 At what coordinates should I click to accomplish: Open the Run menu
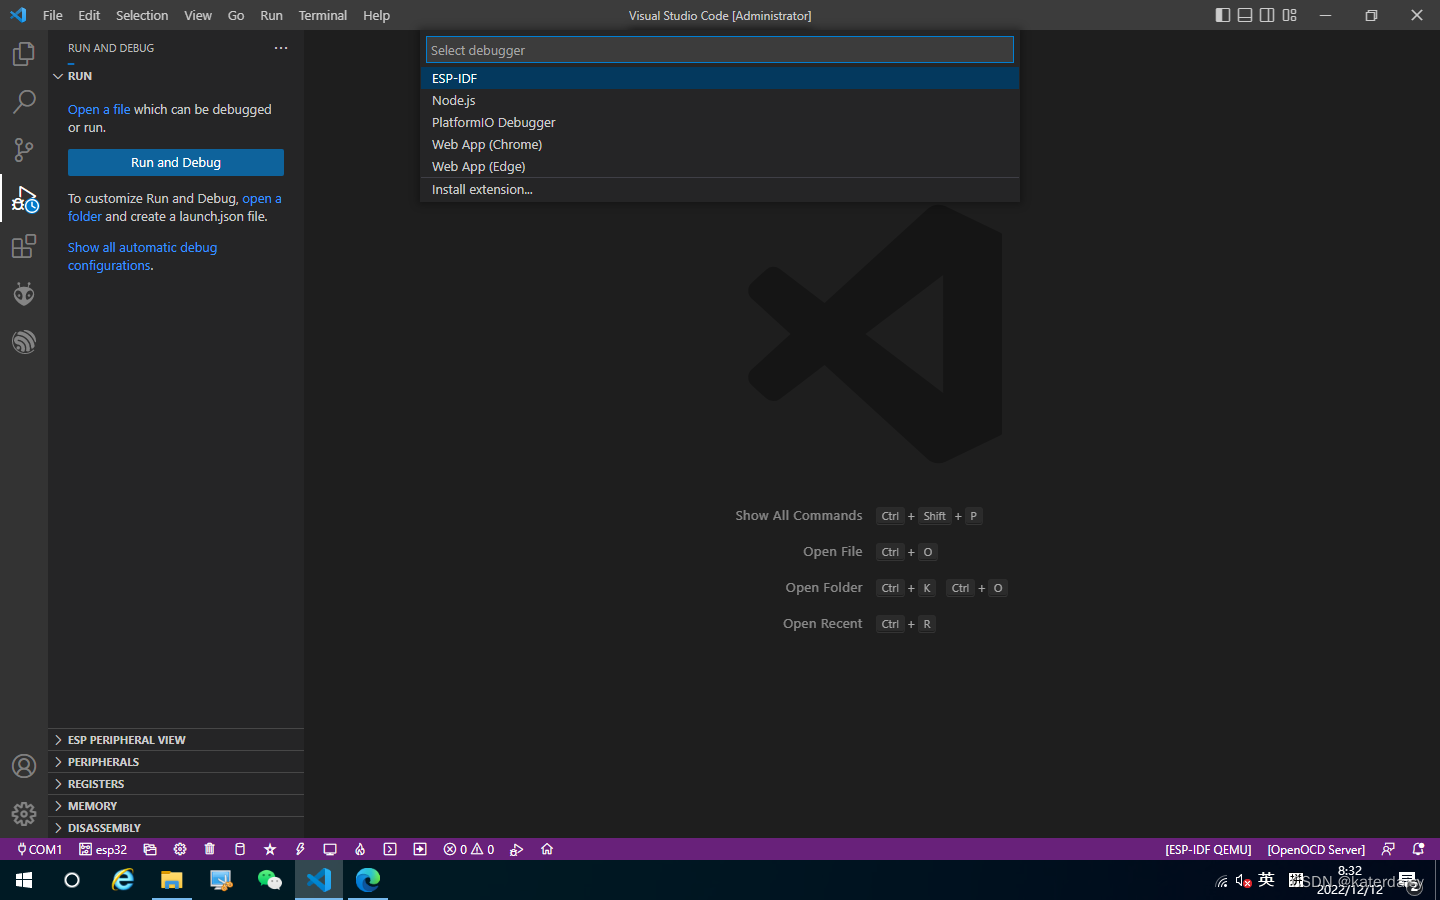coord(271,15)
